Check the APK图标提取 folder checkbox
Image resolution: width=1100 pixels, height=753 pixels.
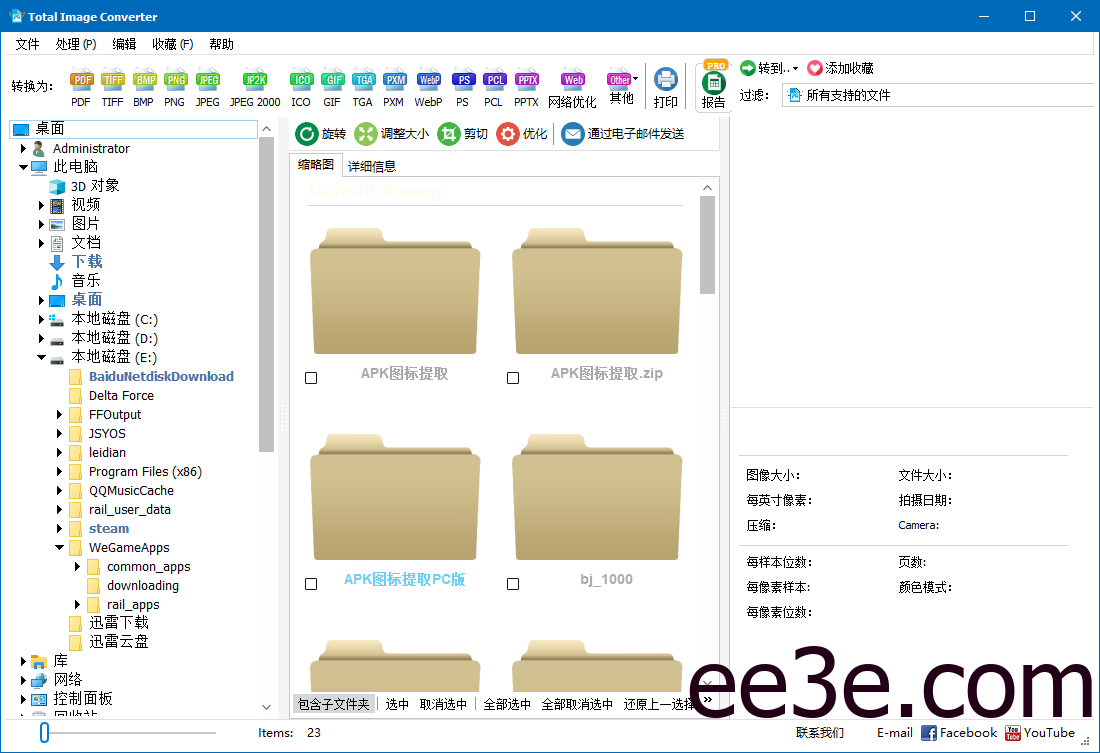tap(310, 377)
